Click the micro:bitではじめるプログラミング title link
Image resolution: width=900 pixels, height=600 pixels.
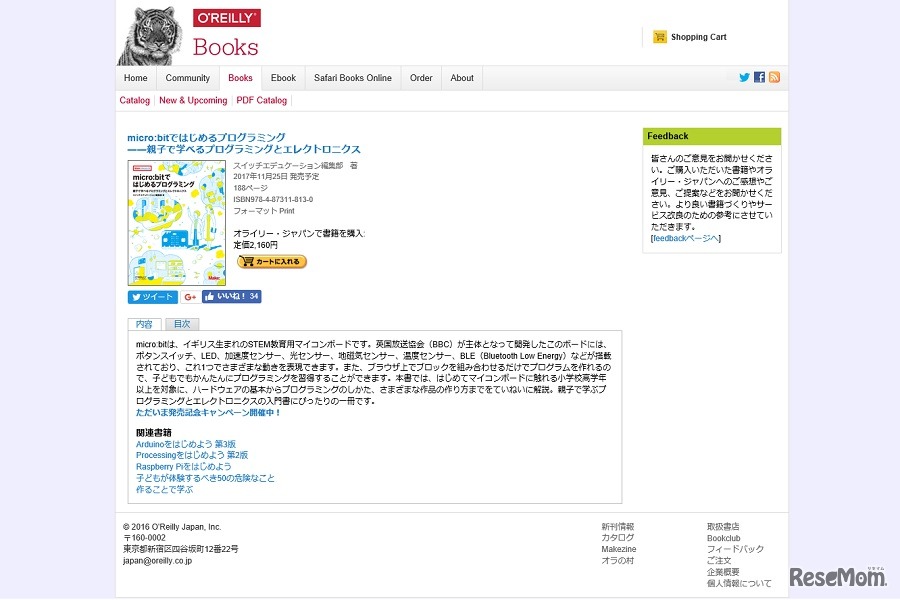point(244,144)
